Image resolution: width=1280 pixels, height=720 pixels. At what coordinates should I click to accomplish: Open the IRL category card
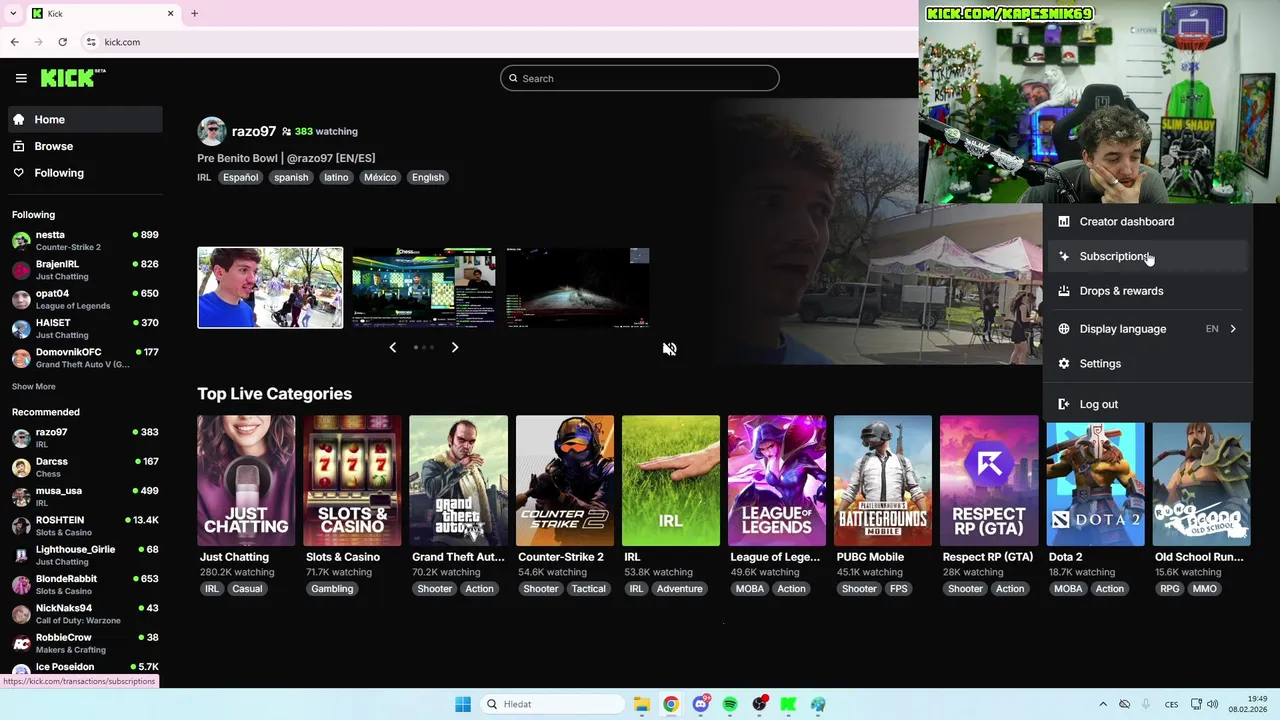[671, 481]
